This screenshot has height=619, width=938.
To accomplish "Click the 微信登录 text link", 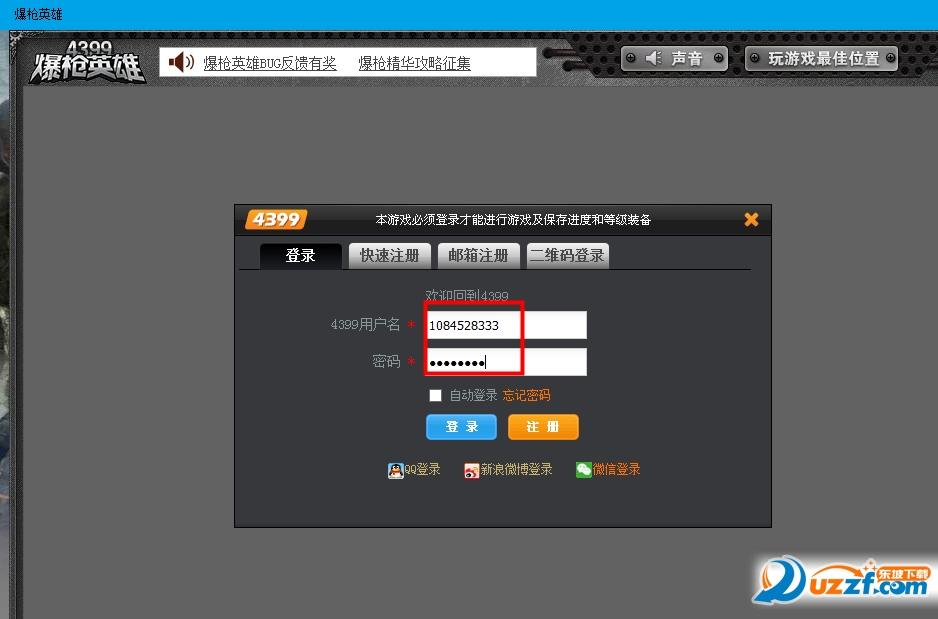I will 616,470.
